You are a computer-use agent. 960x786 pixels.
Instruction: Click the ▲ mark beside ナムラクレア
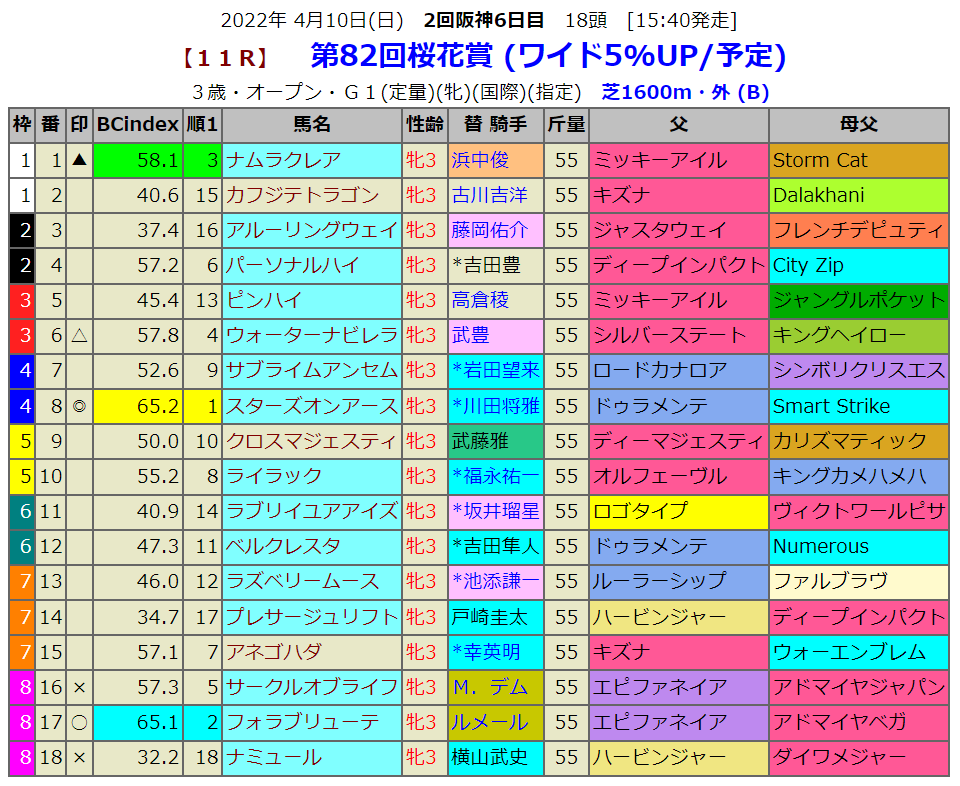79,160
